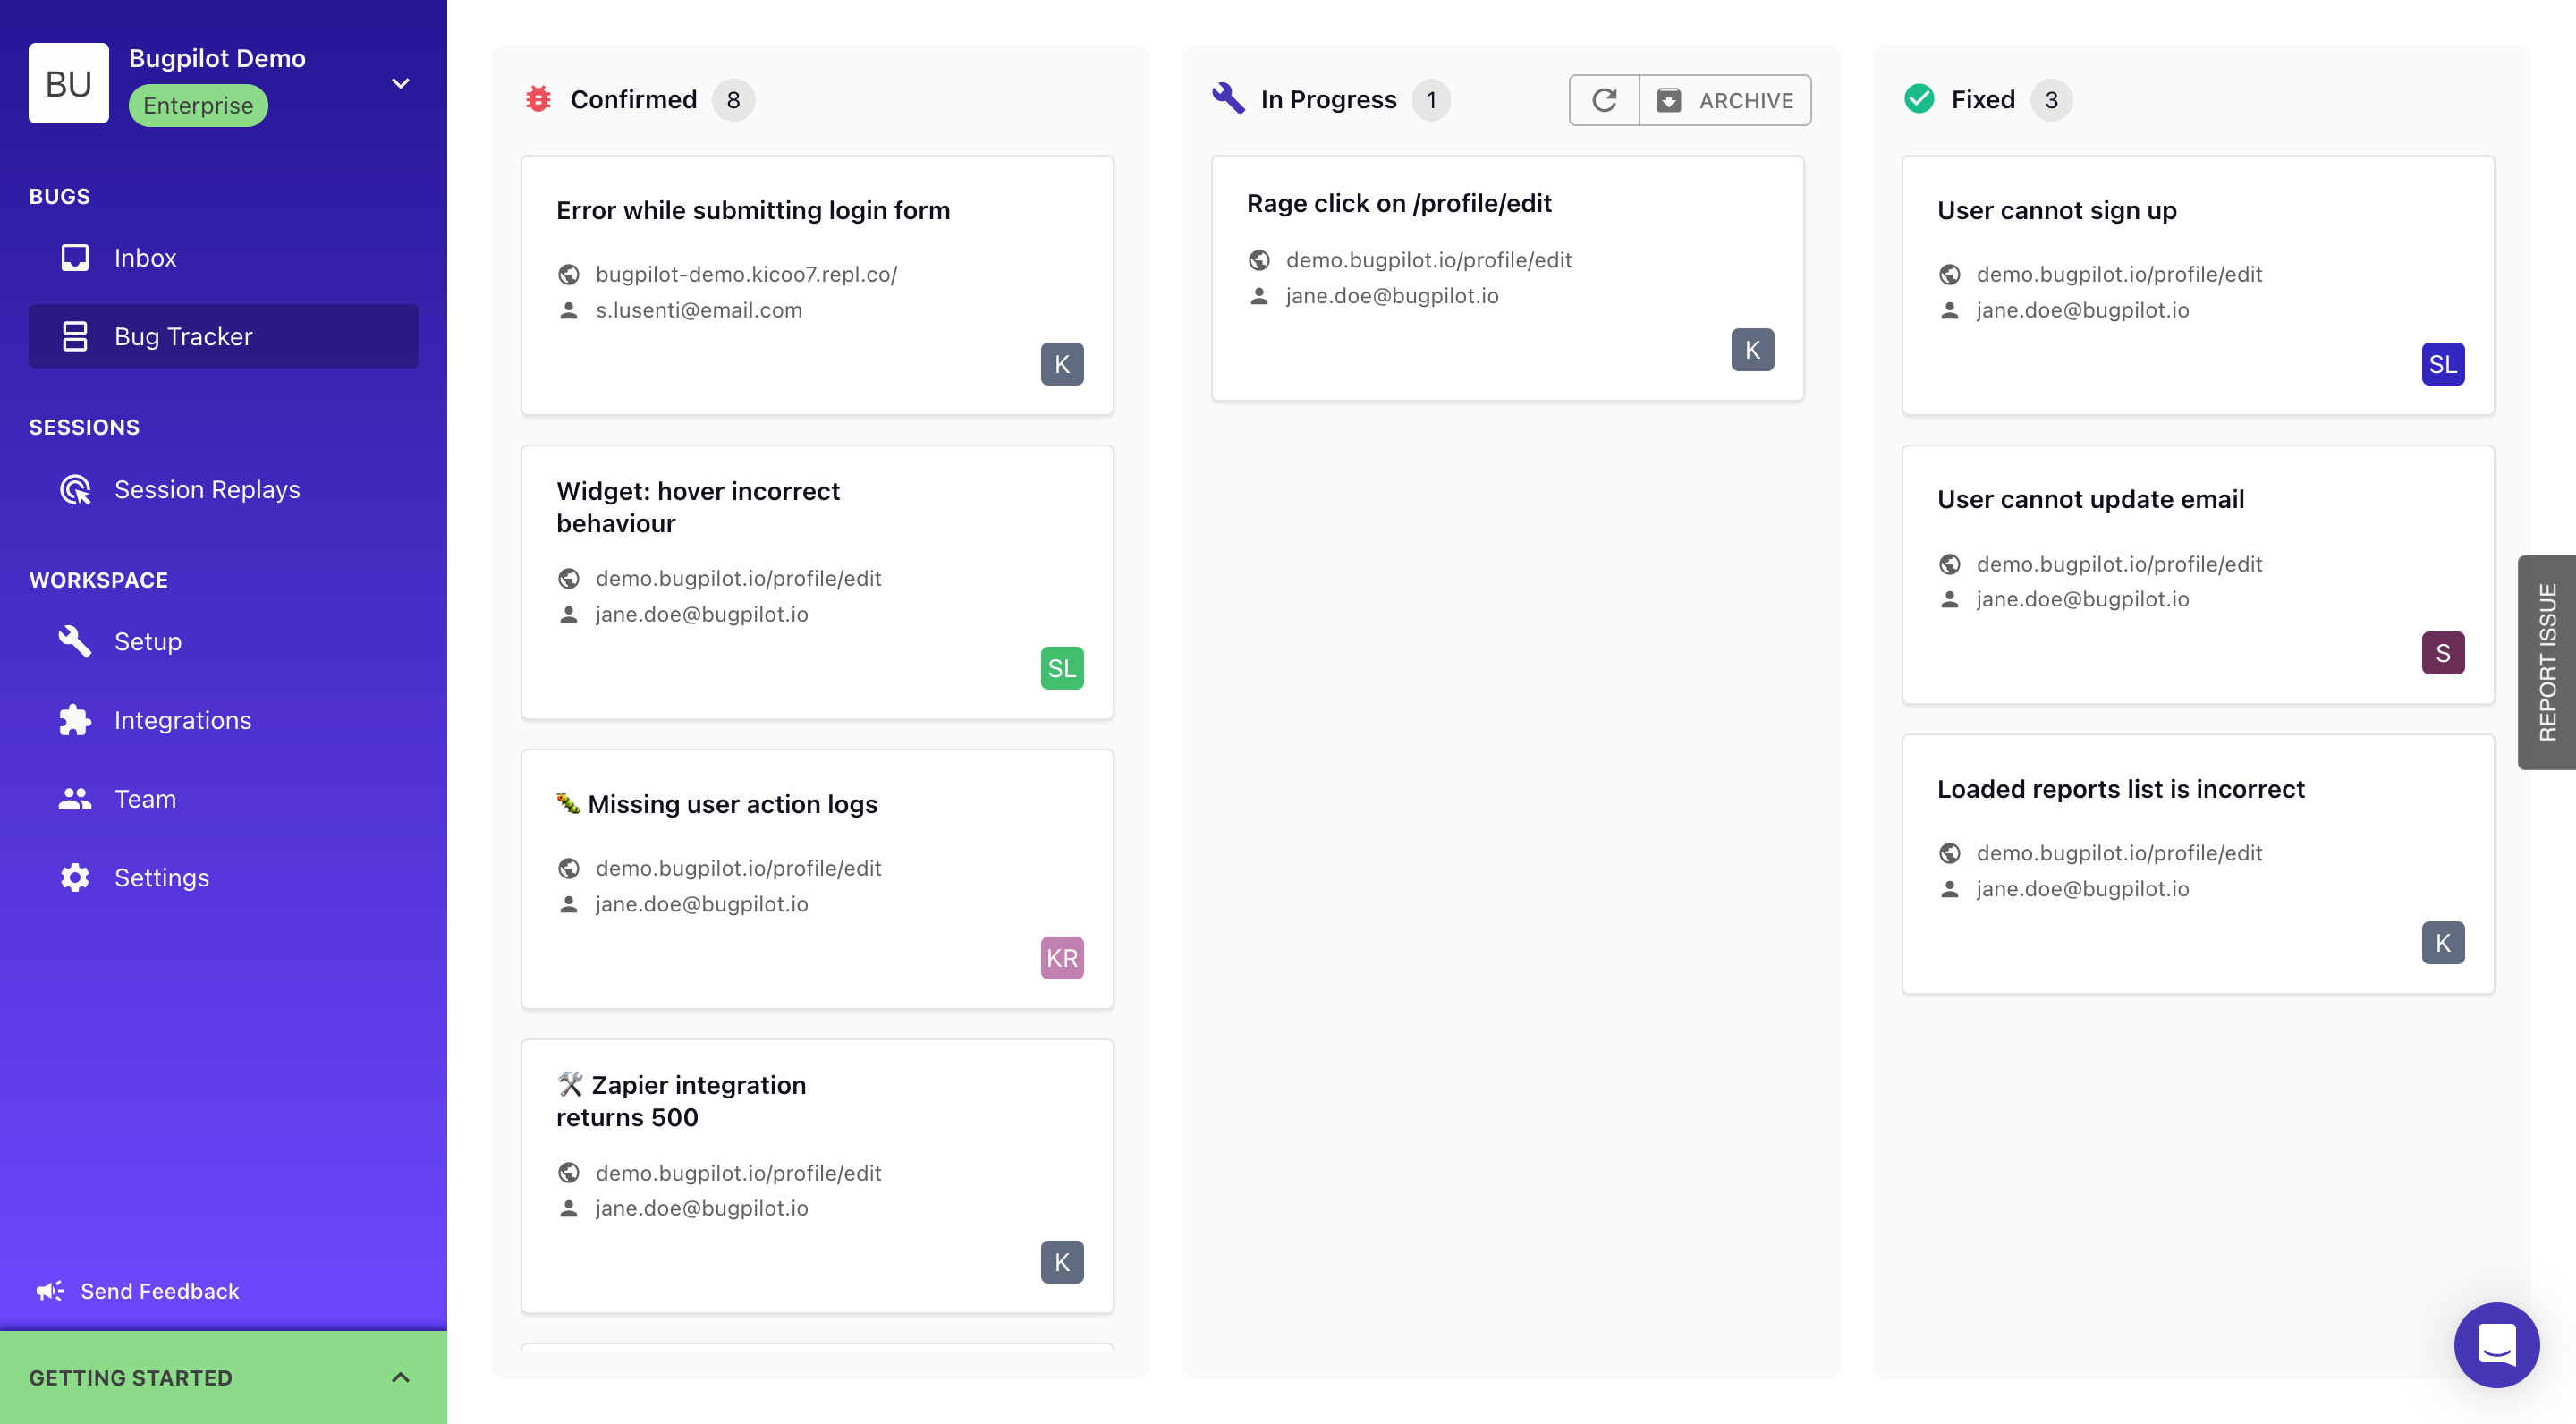Viewport: 2576px width, 1424px height.
Task: Click the Inbox tray icon
Action: [75, 258]
